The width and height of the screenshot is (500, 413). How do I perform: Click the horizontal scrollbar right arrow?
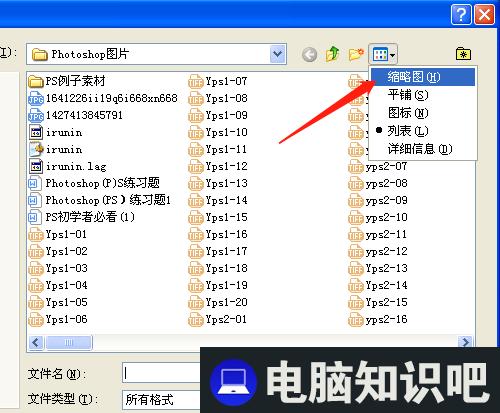[x=465, y=342]
